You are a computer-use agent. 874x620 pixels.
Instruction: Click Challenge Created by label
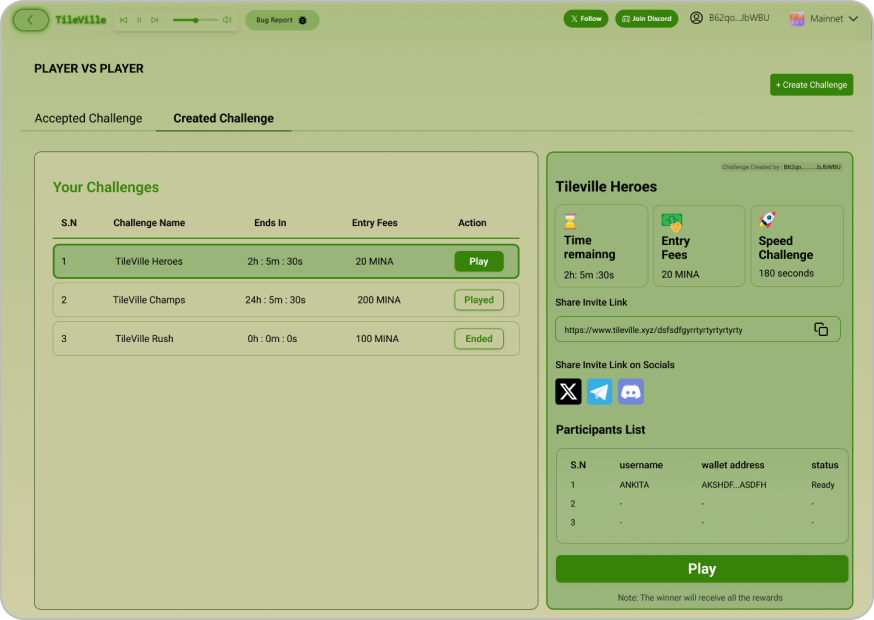tap(781, 167)
